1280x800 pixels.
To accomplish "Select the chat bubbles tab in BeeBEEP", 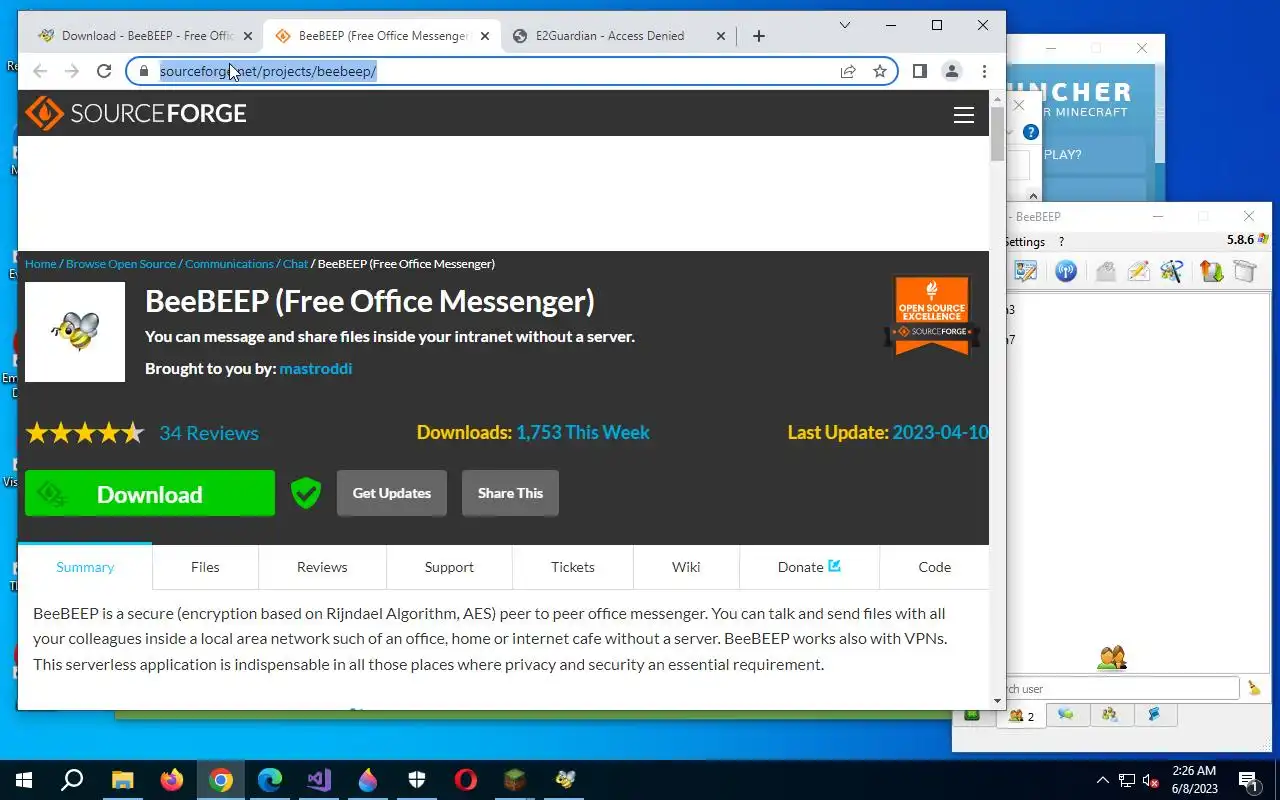I will click(x=1066, y=715).
